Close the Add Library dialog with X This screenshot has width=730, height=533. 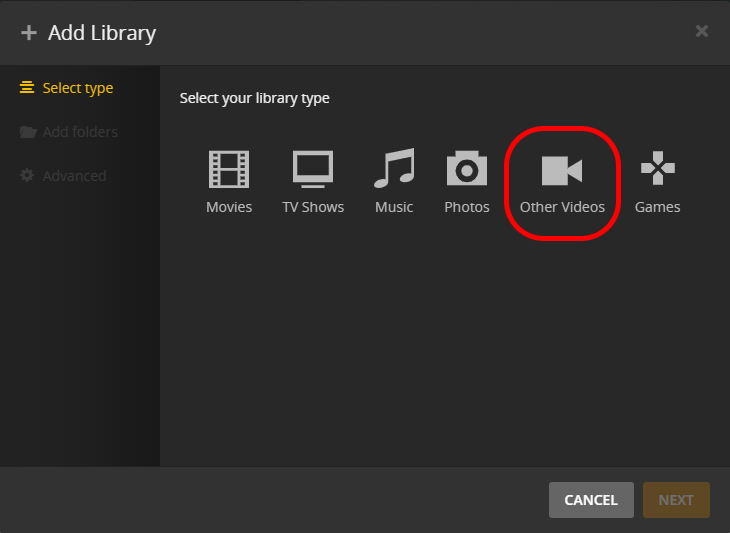pyautogui.click(x=702, y=31)
